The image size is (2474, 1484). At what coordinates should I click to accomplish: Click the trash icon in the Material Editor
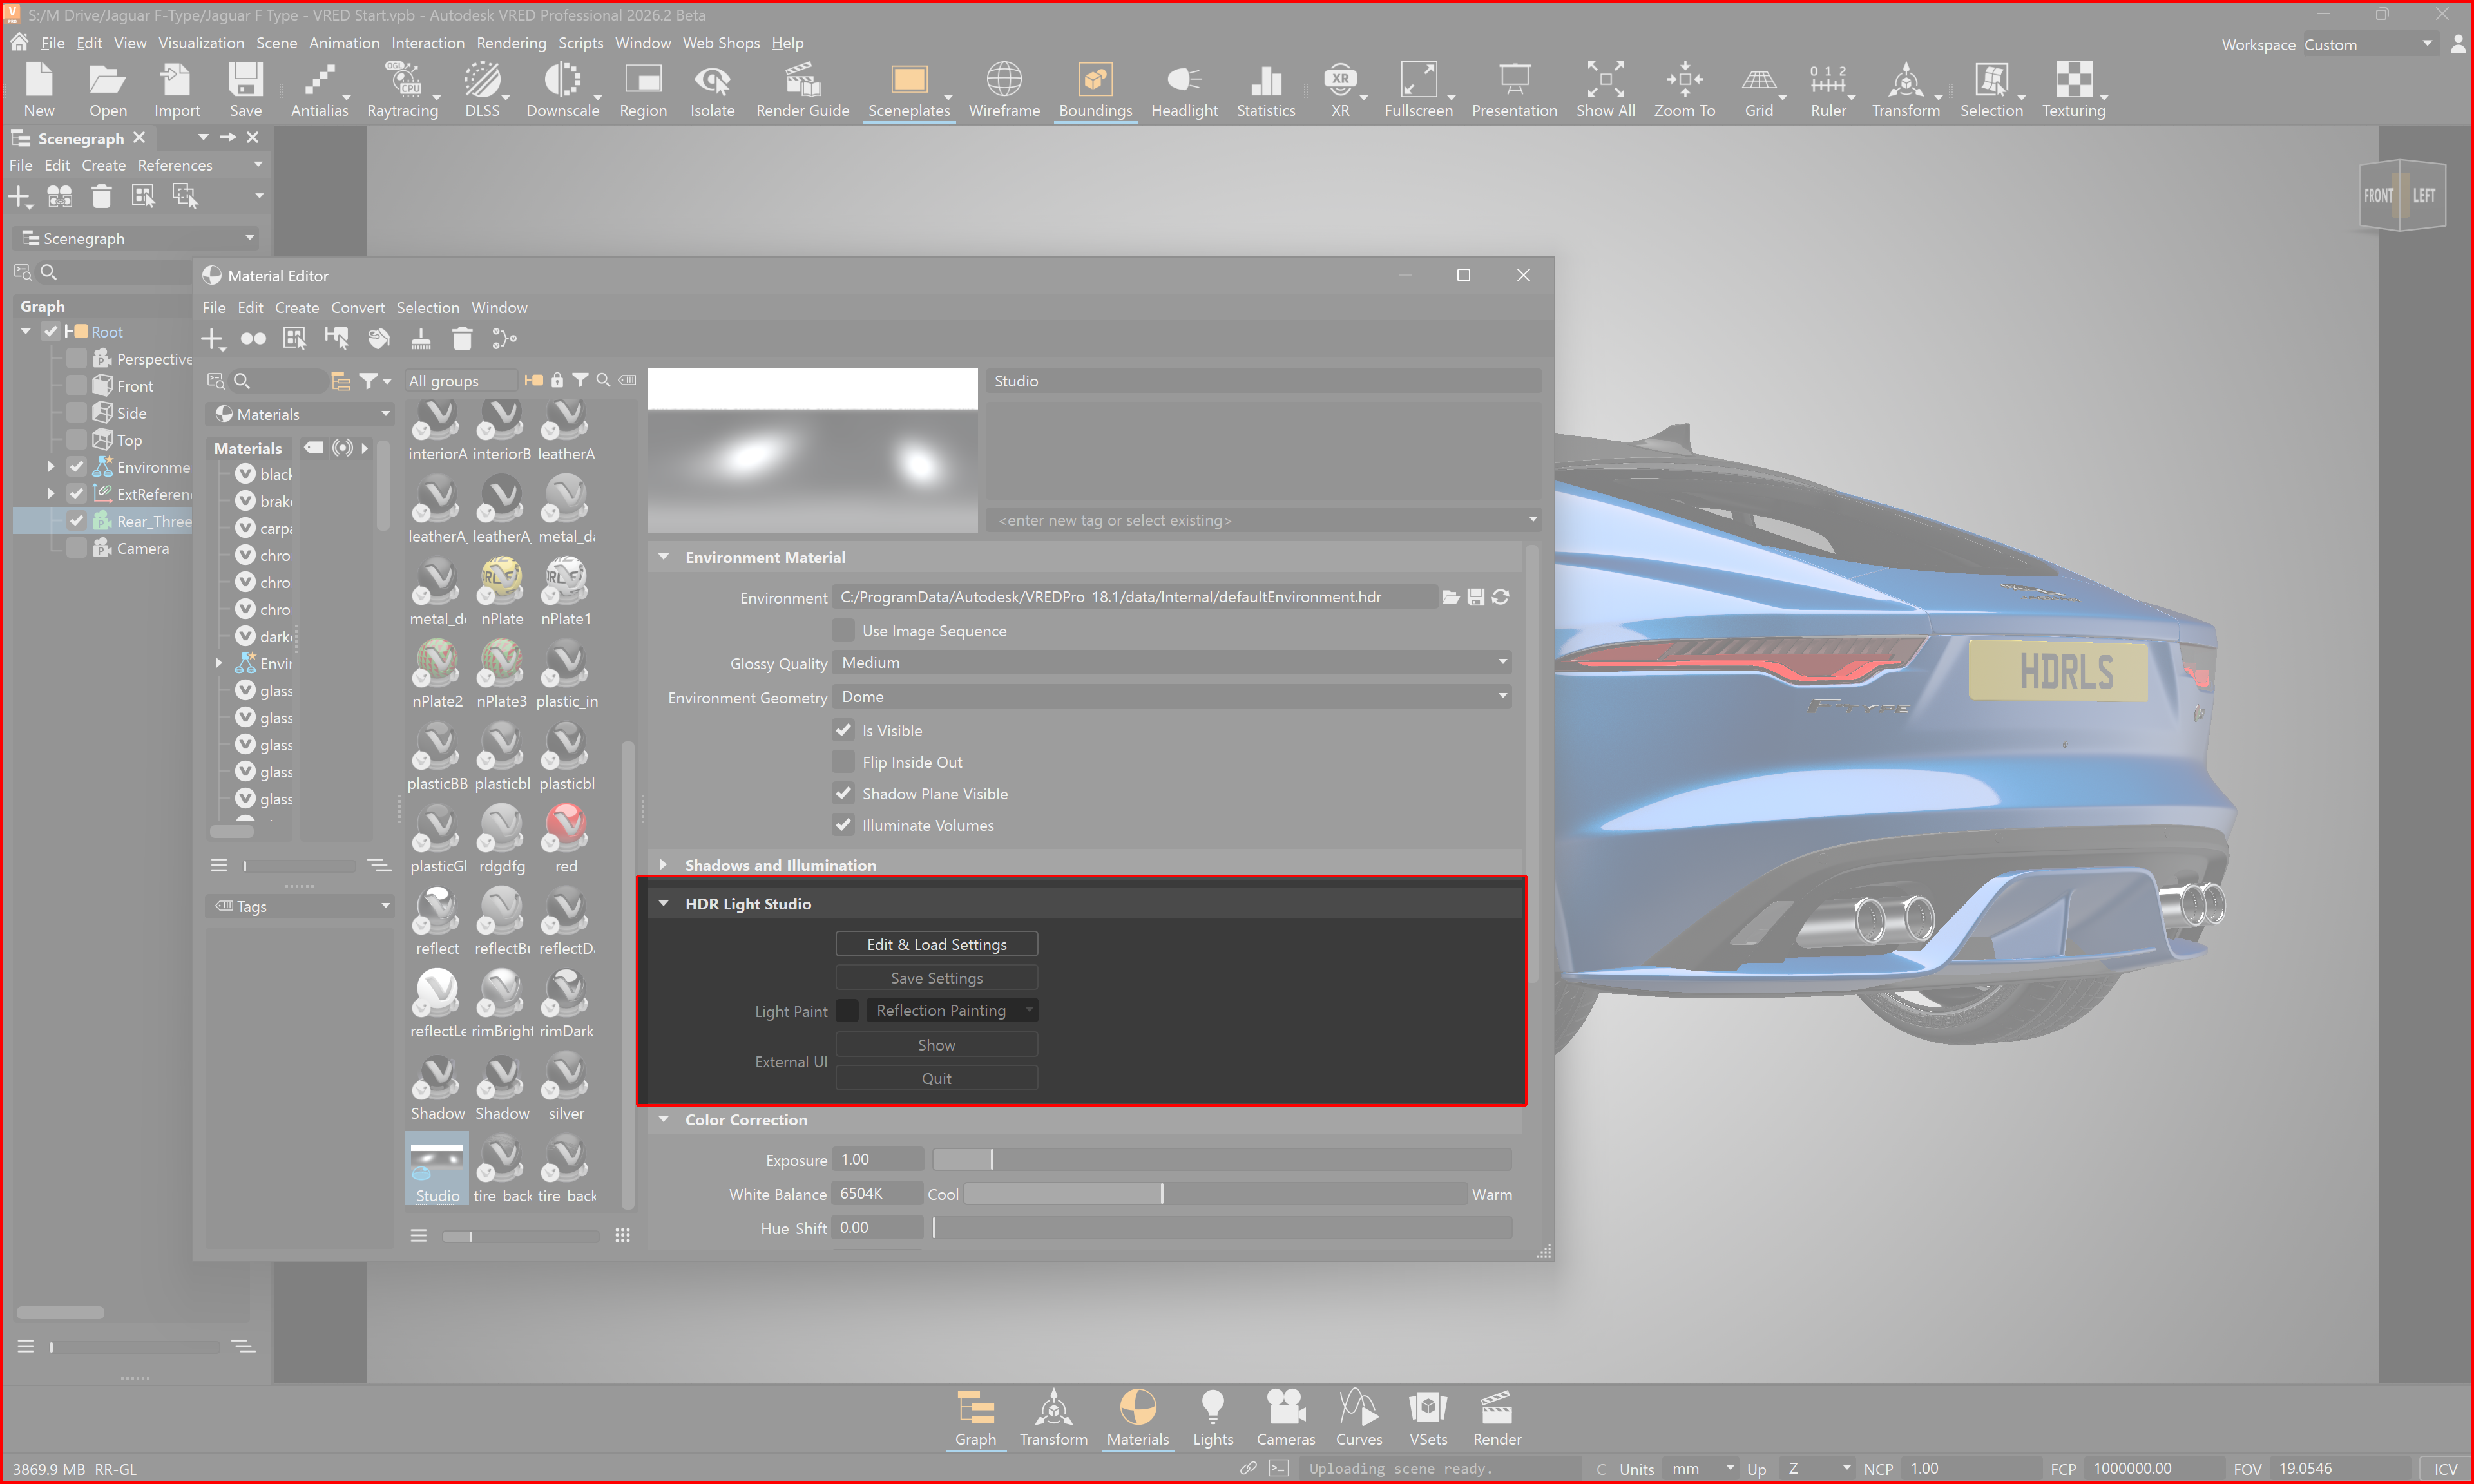click(x=462, y=339)
